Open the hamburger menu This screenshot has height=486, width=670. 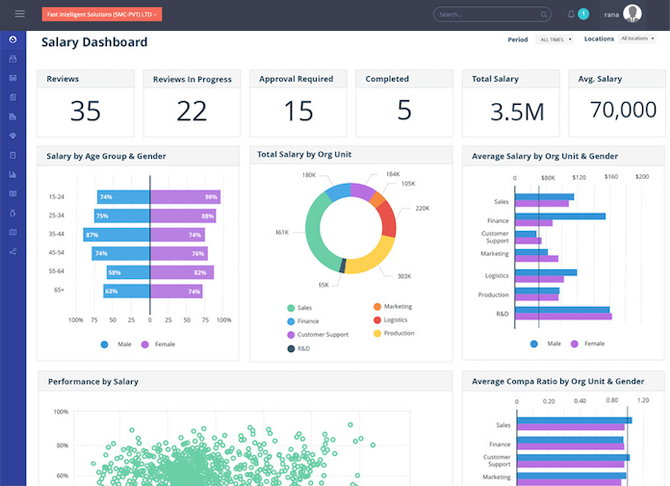tap(20, 14)
